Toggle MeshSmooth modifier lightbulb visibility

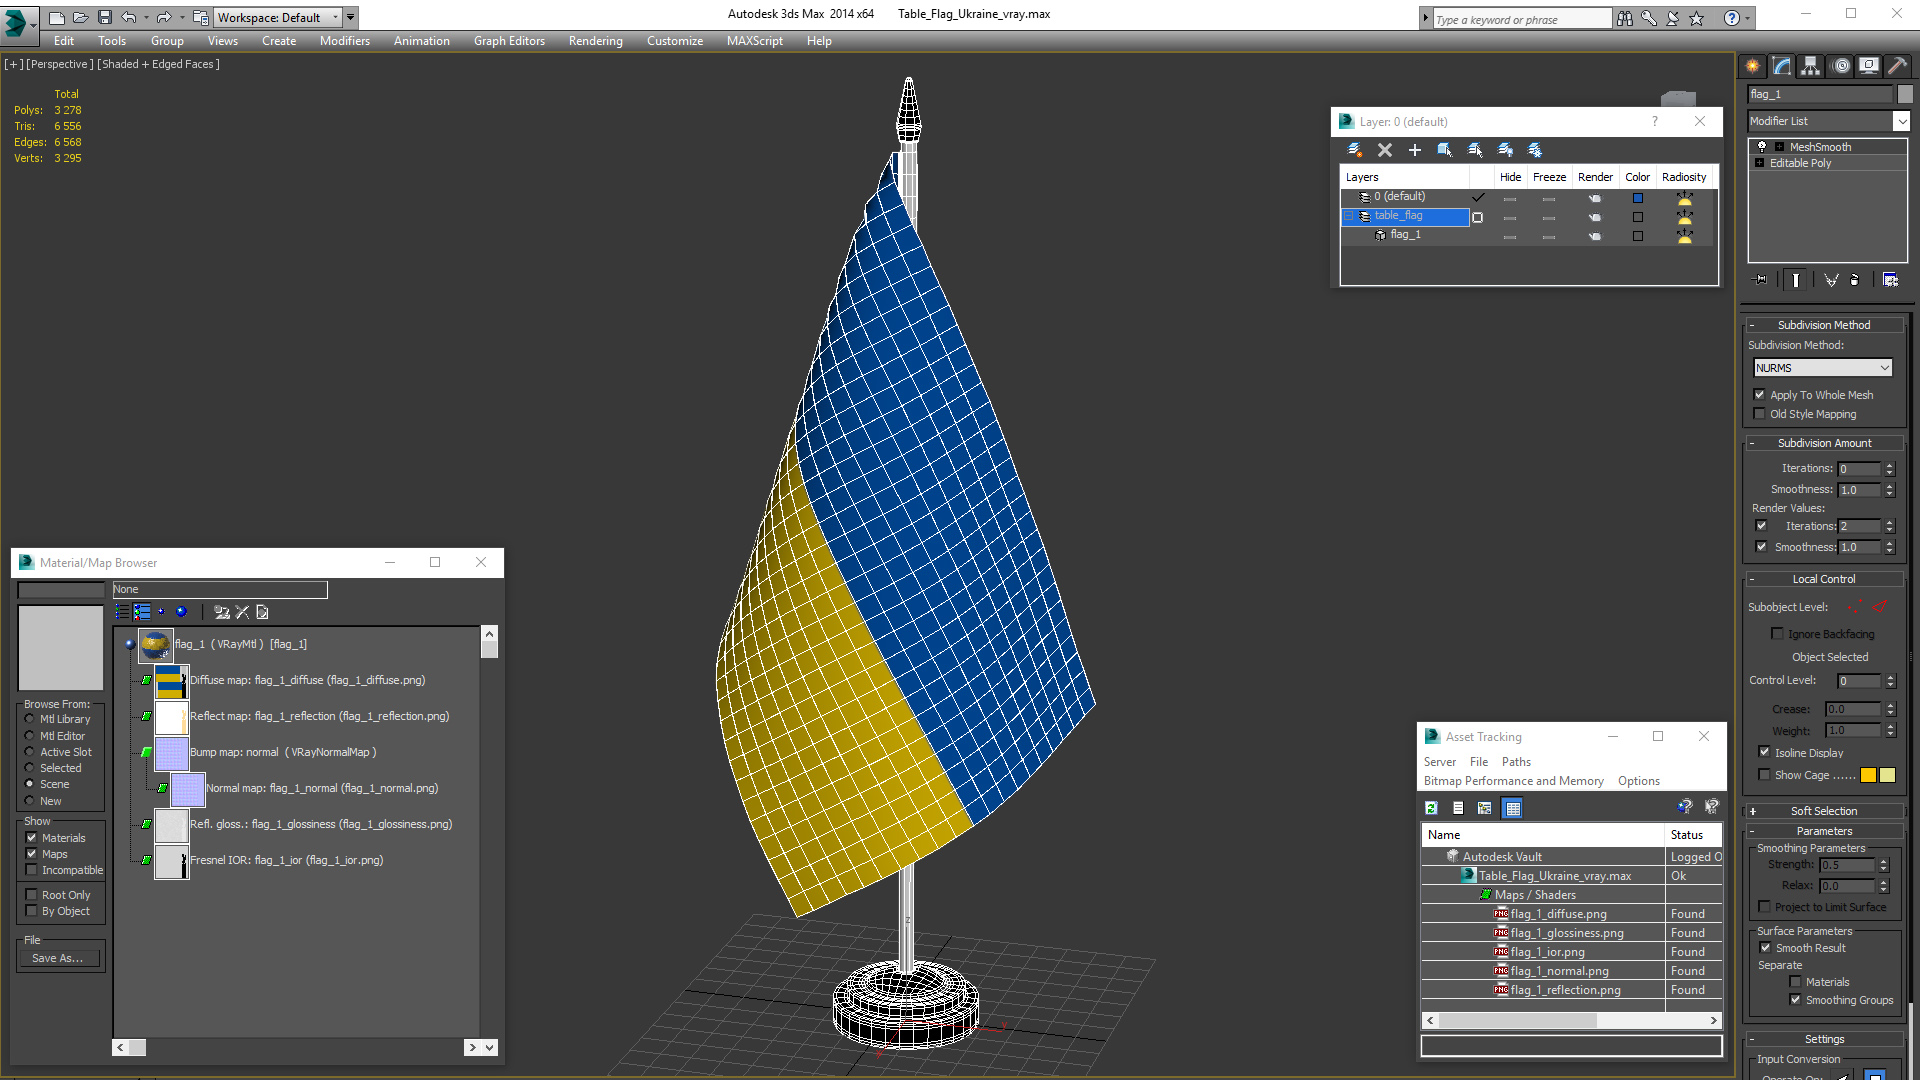coord(1762,147)
